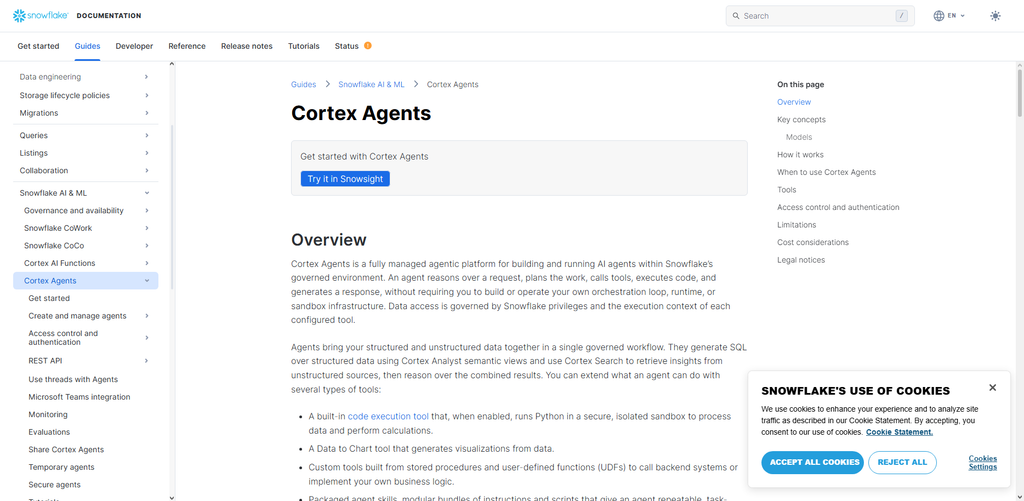Expand the Queries chevron

point(147,135)
